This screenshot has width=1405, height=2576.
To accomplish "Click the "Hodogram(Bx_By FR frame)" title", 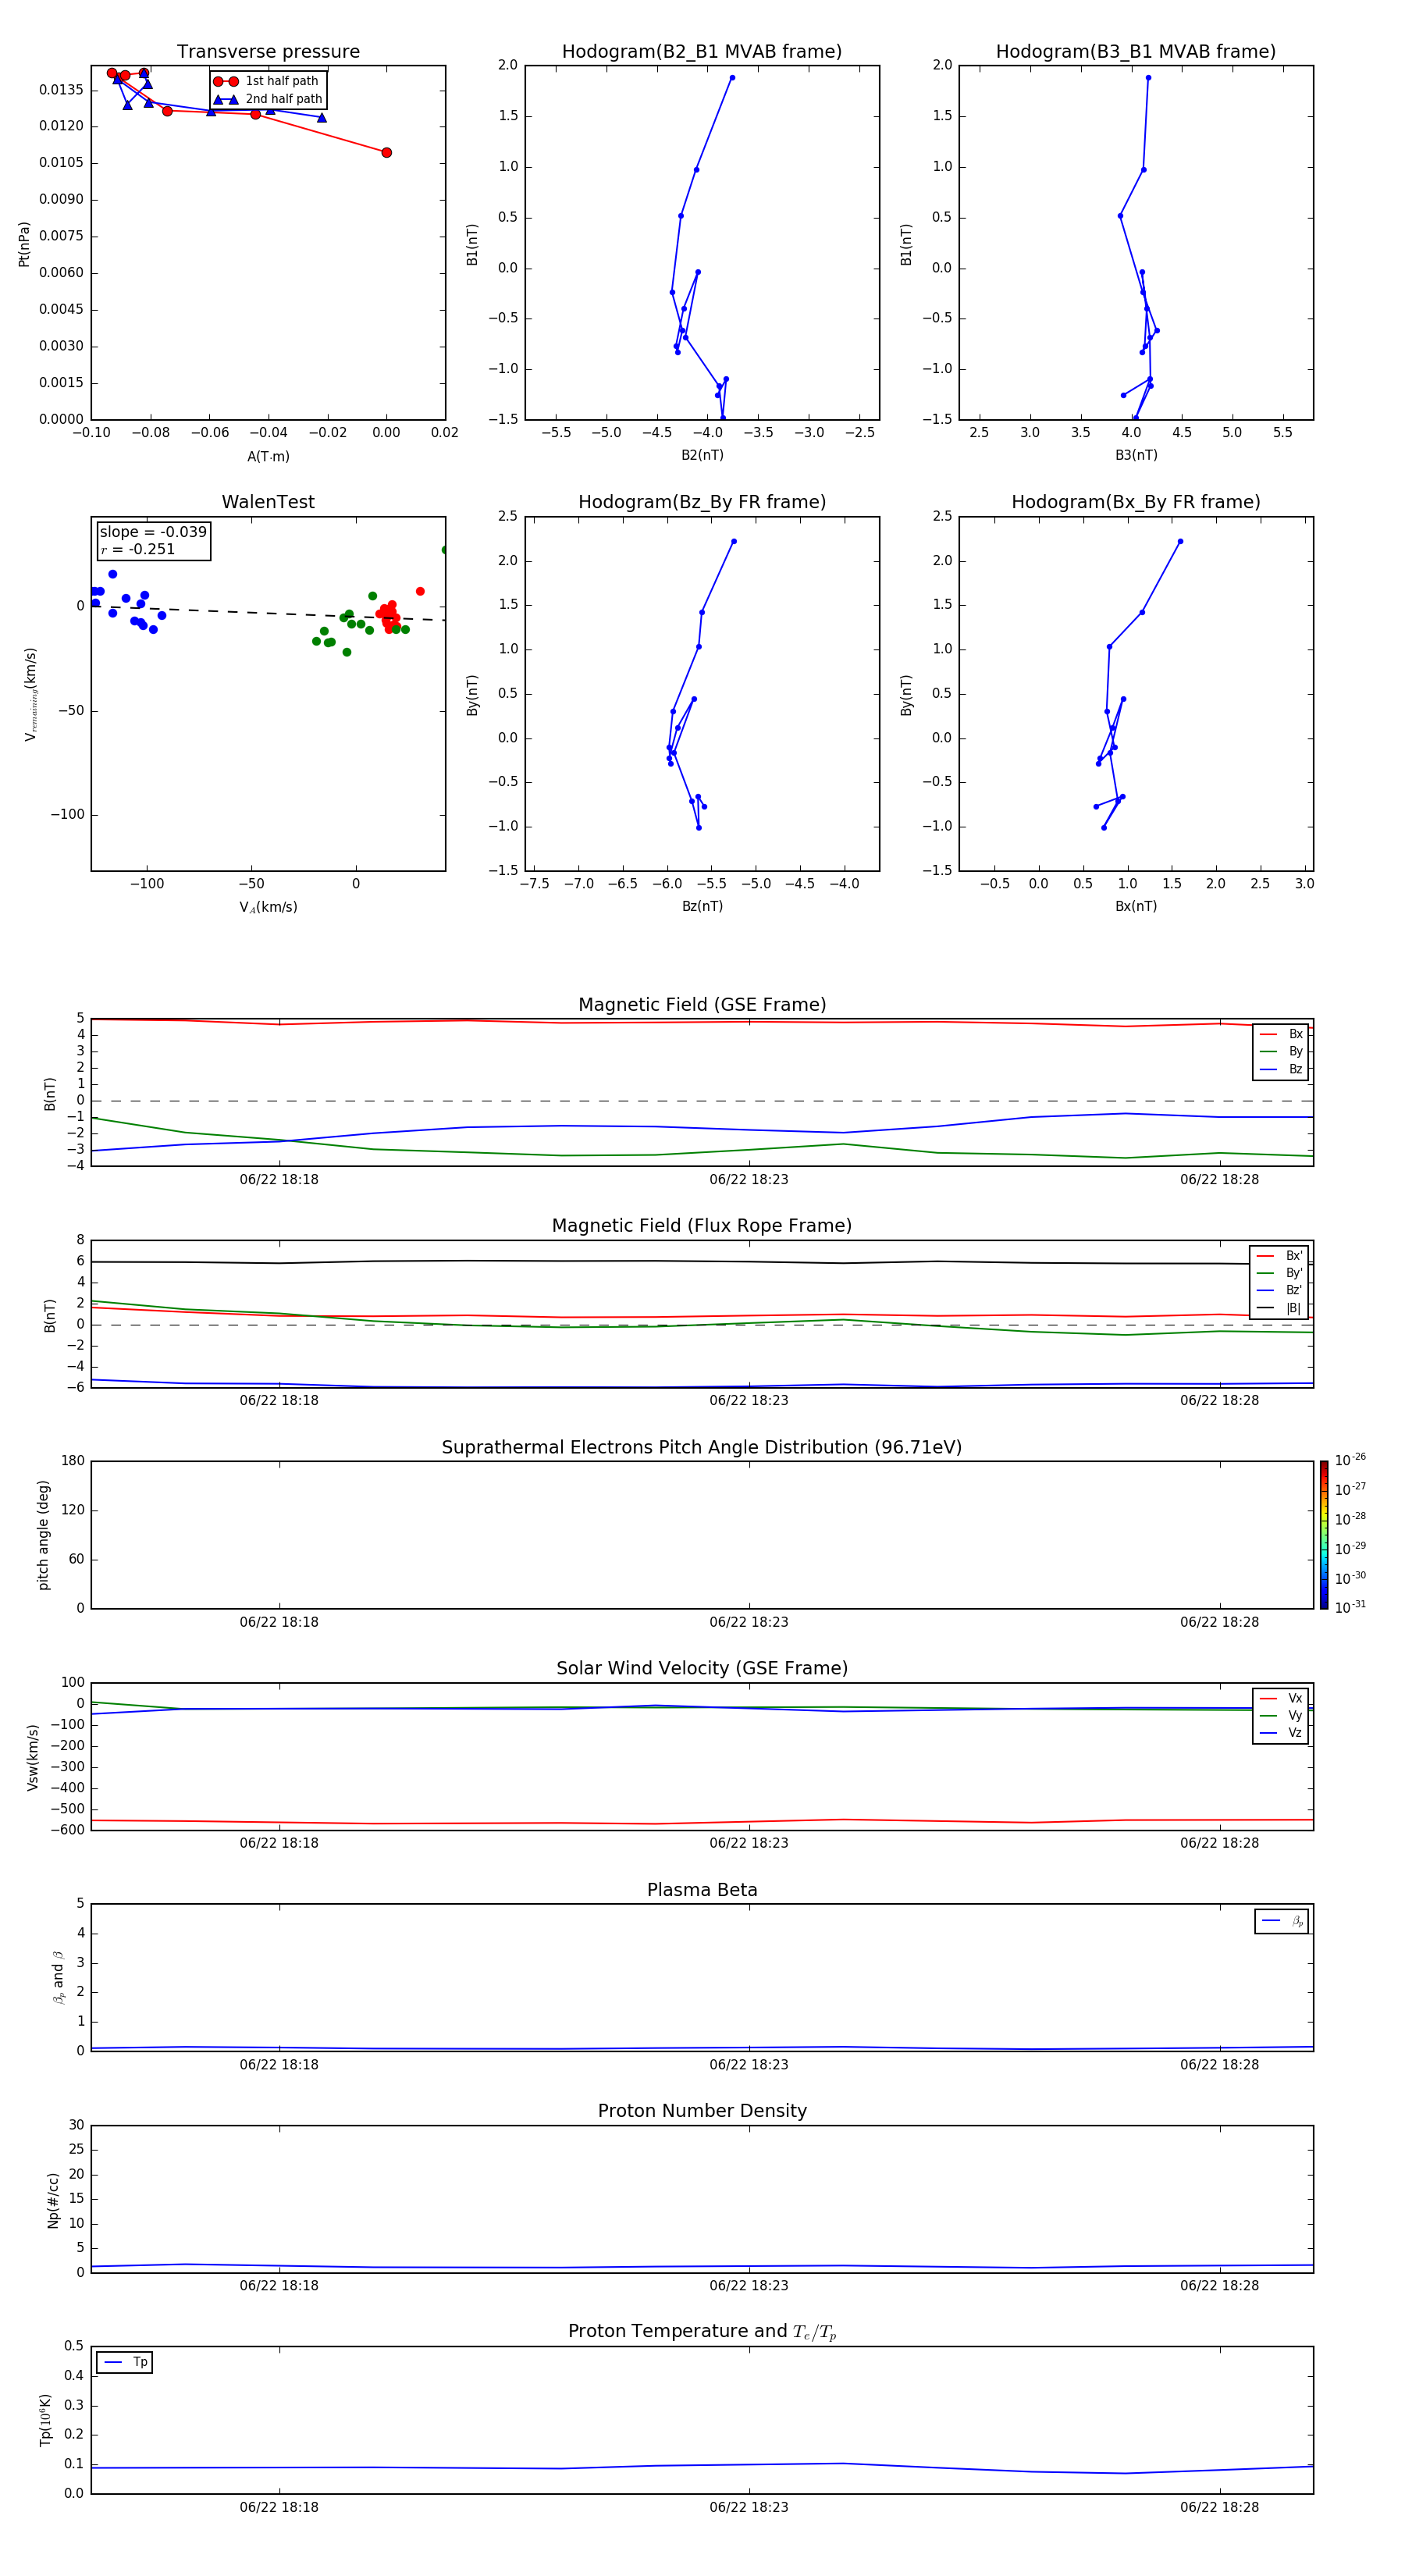I will (x=1136, y=502).
